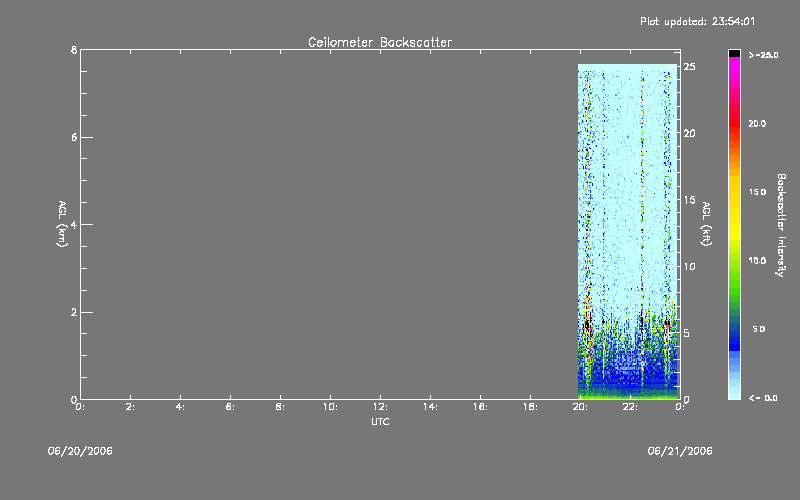The width and height of the screenshot is (800, 500).
Task: Click the yellow region of the colorbar near 15.0
Action: 734,193
